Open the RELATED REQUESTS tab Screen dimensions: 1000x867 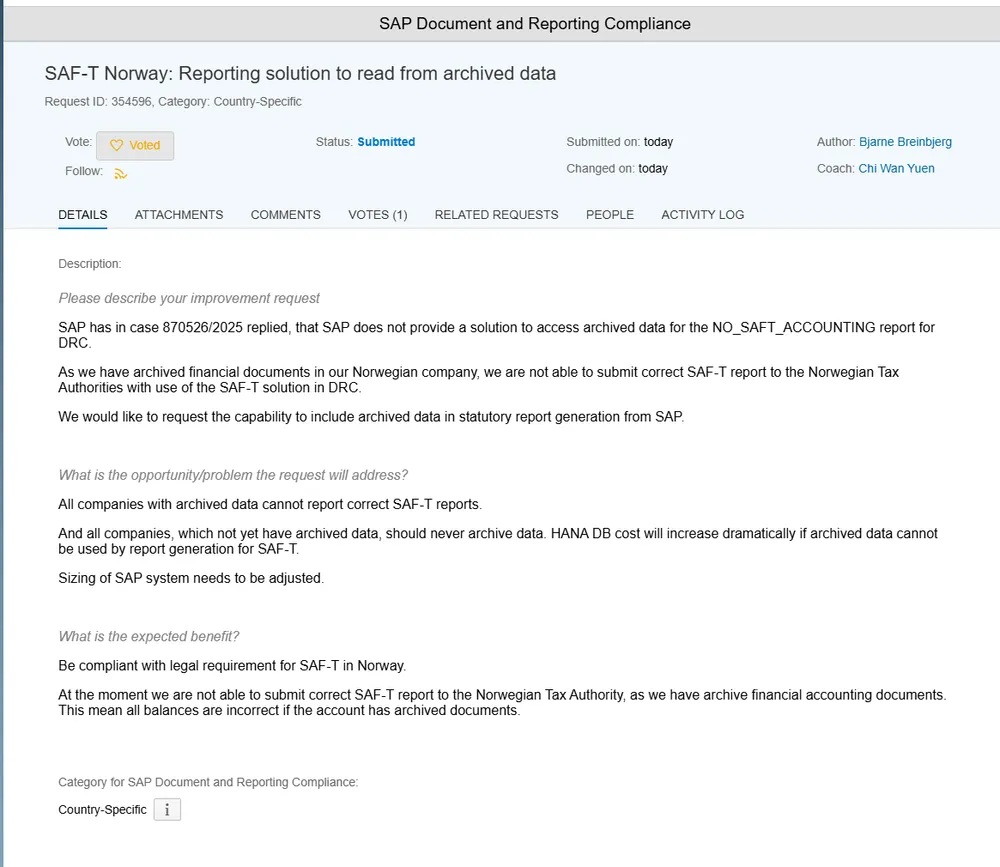point(497,215)
